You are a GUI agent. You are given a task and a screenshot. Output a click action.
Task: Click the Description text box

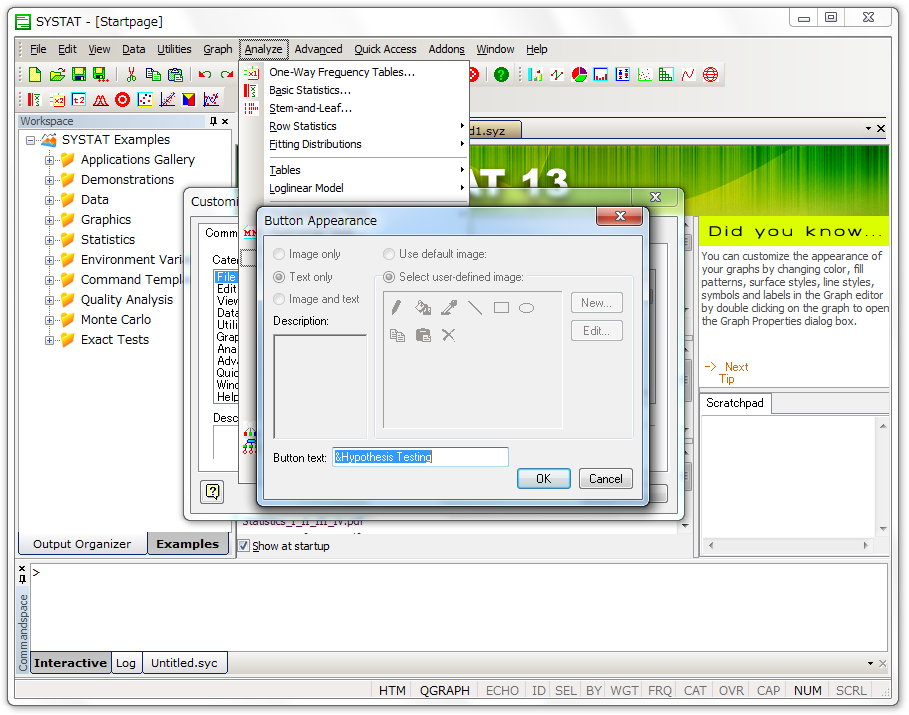[x=320, y=387]
